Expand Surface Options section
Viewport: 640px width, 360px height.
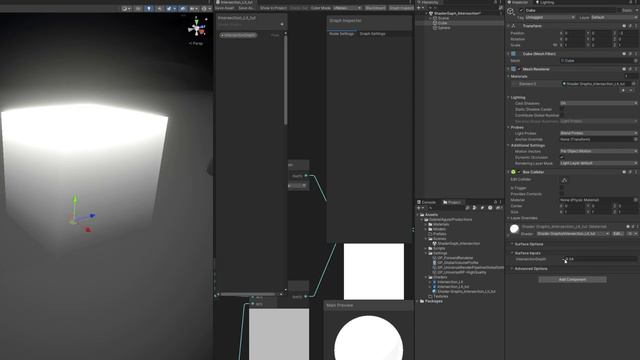pos(529,244)
